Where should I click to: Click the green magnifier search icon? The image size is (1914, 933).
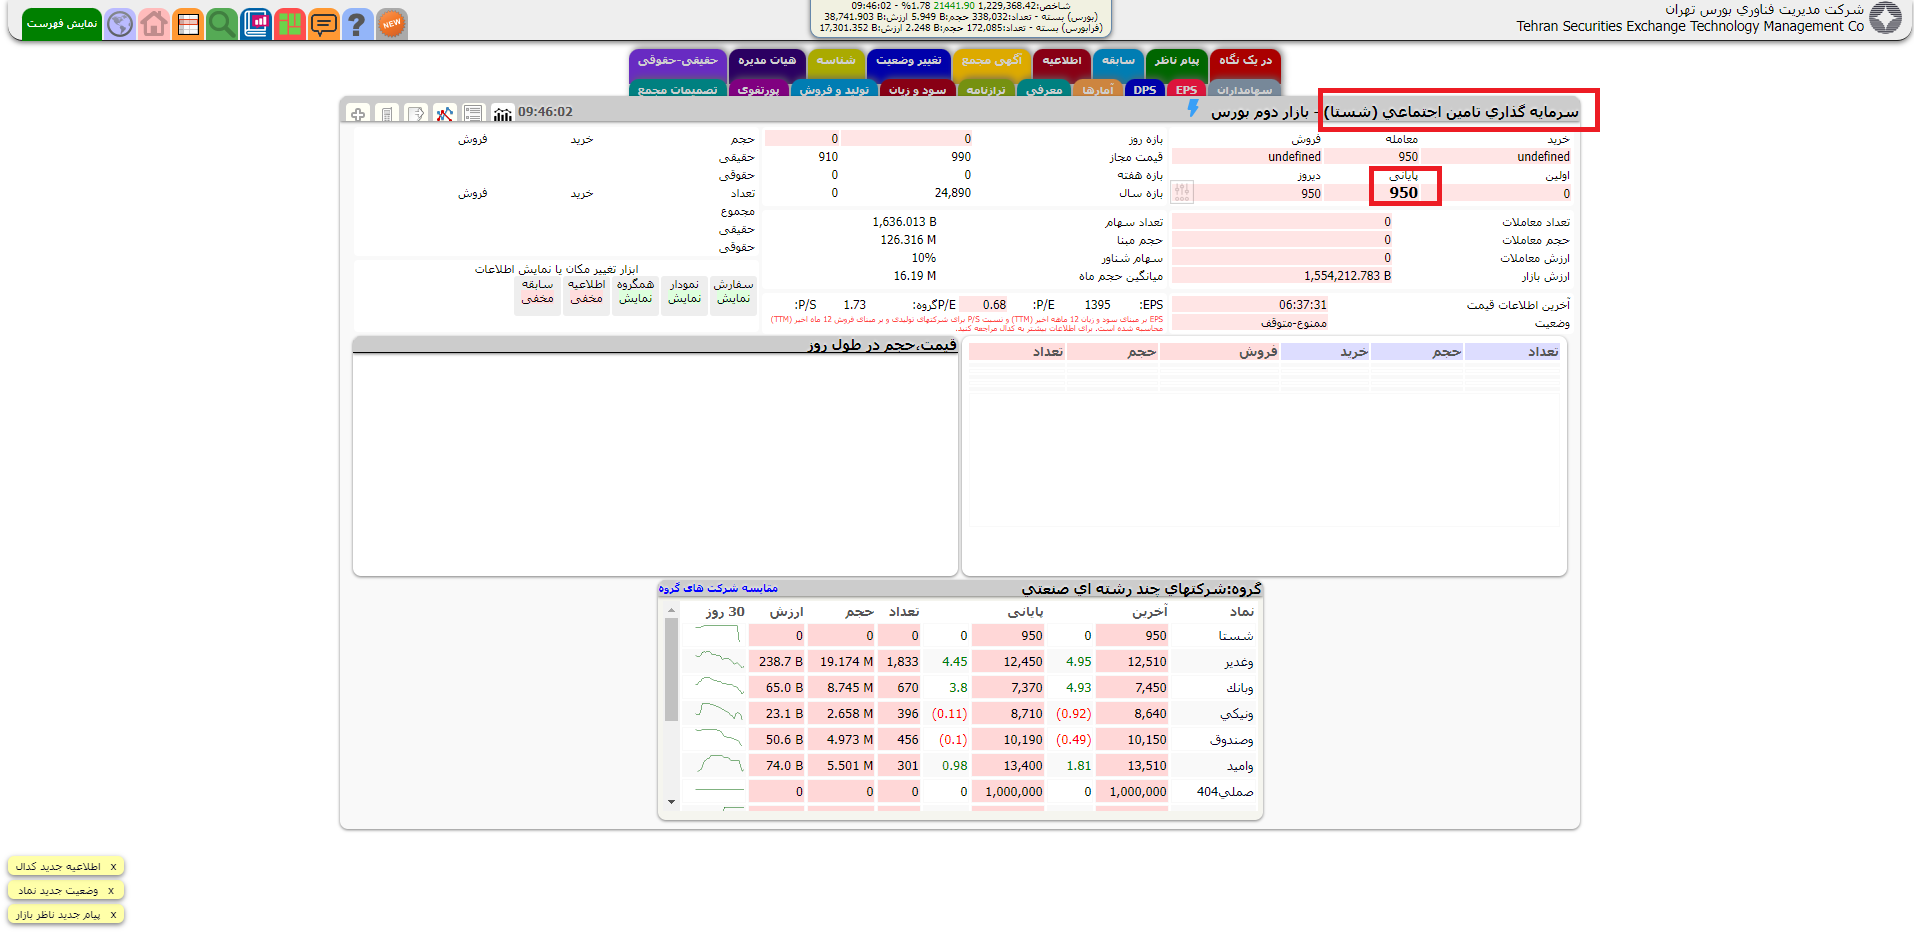[222, 23]
